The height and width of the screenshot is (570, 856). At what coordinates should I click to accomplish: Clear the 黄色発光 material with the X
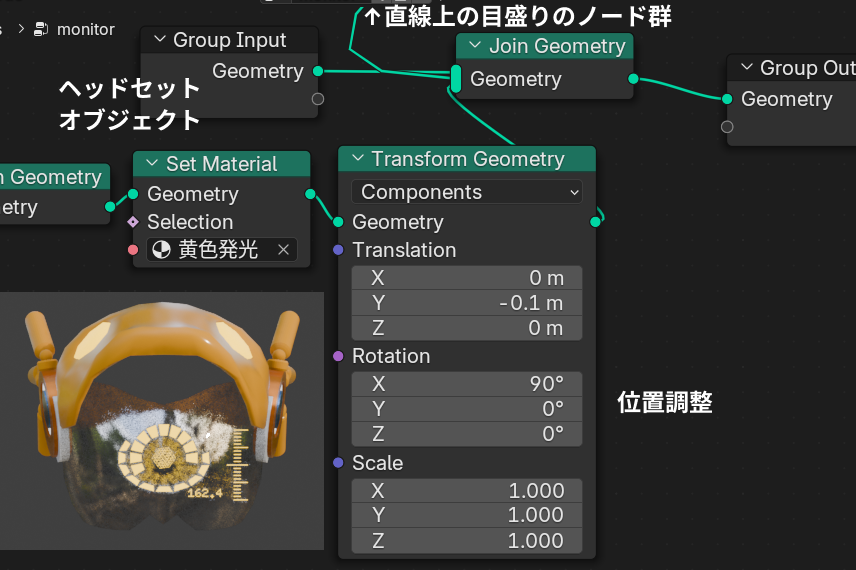283,250
